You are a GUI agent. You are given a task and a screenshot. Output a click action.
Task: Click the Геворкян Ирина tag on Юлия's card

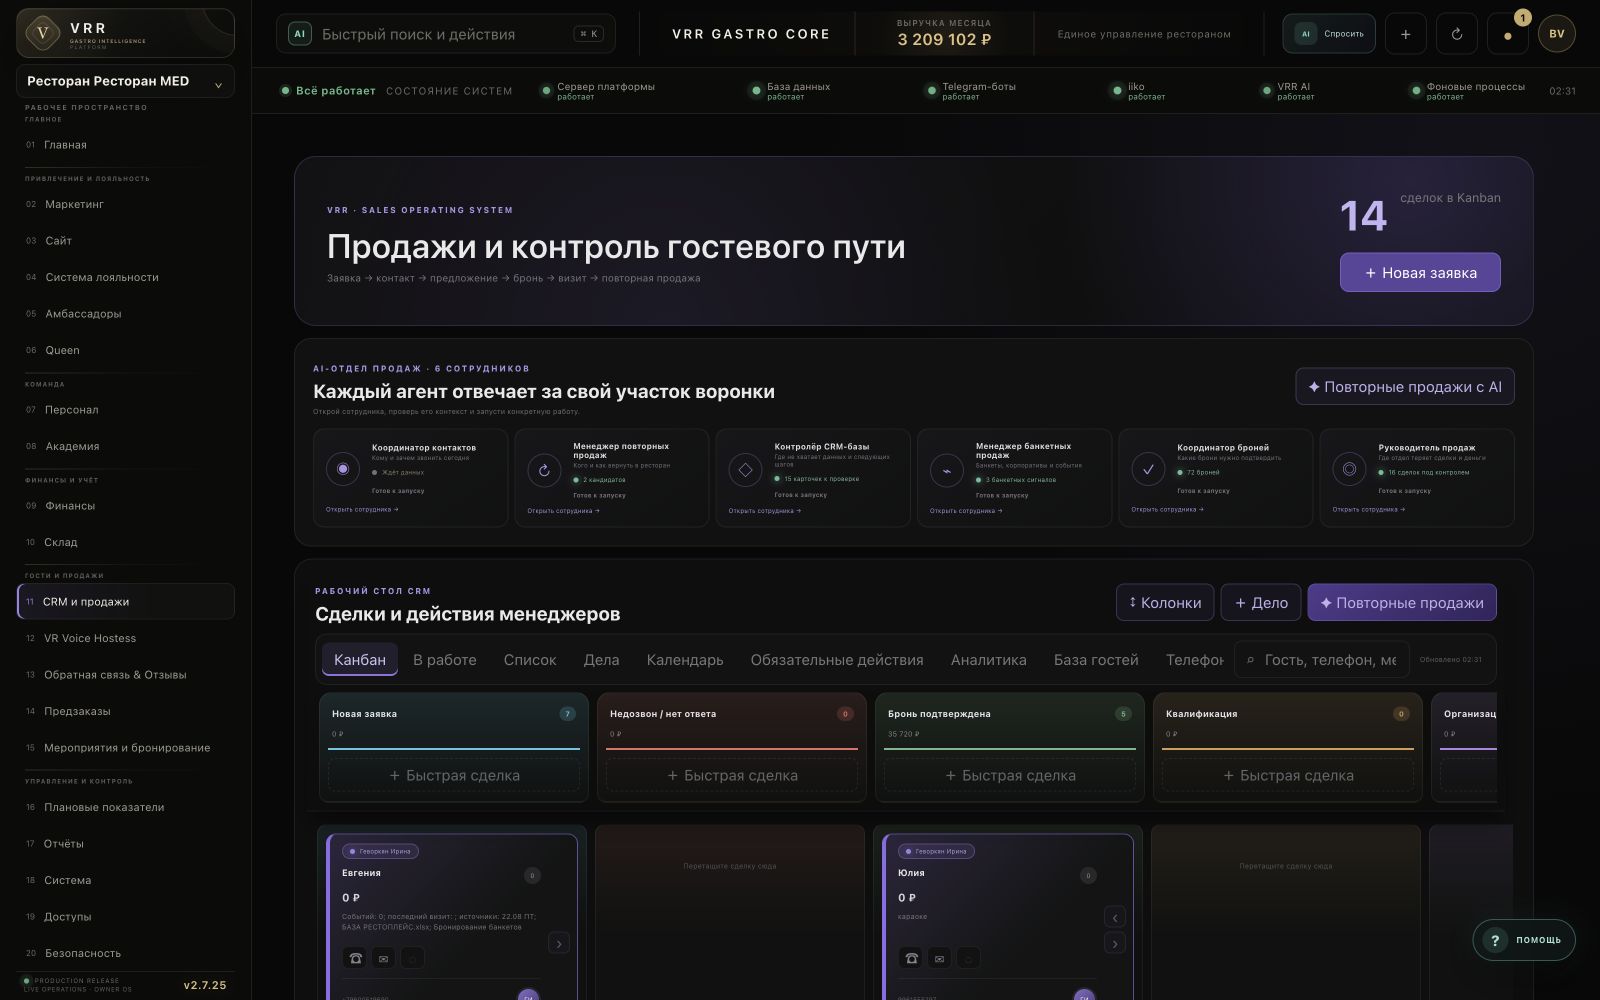click(936, 851)
